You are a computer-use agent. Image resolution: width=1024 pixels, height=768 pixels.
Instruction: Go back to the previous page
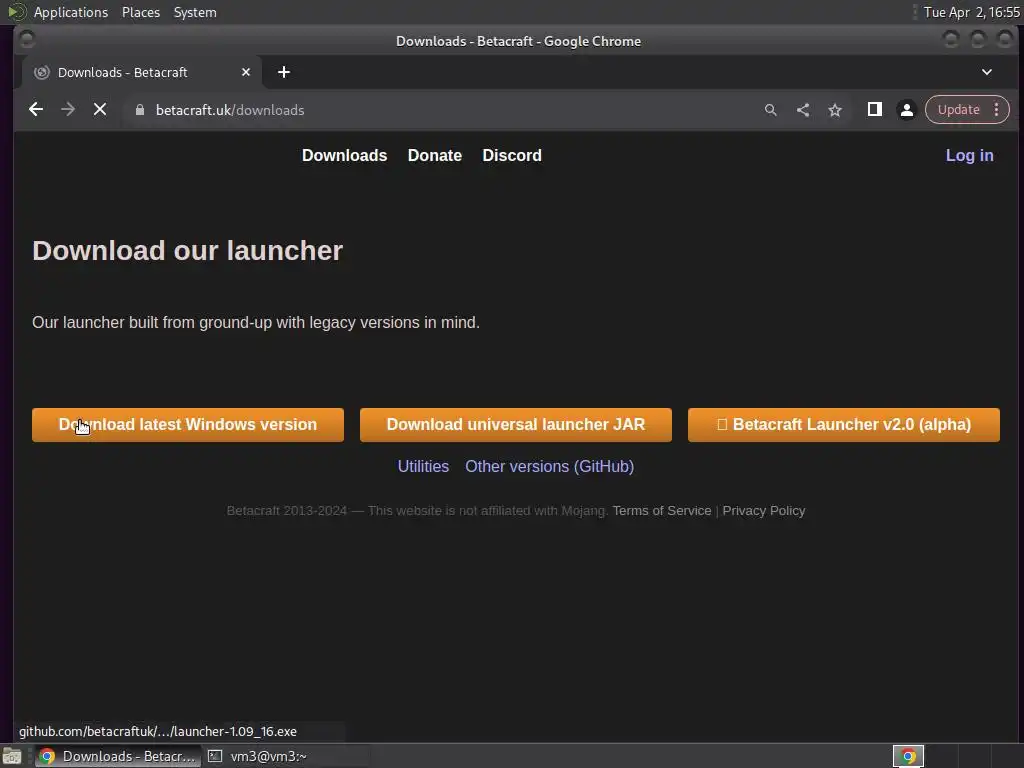(36, 110)
